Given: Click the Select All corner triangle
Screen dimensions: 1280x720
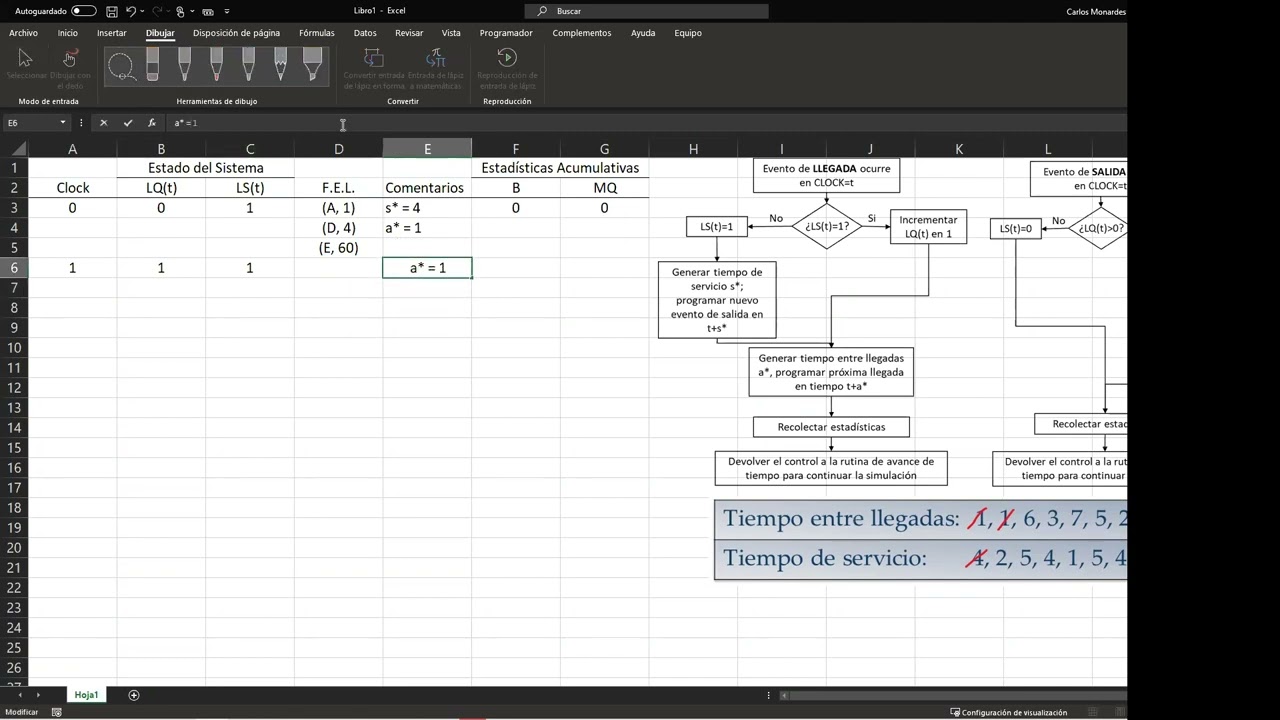Looking at the screenshot, I should [x=19, y=149].
